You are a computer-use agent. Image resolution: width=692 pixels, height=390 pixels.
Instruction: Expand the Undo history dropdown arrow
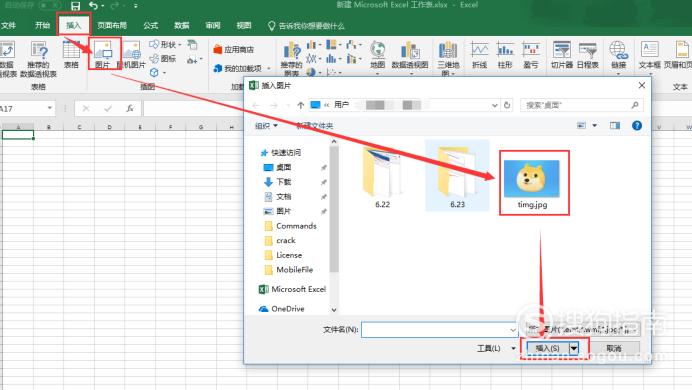click(103, 6)
